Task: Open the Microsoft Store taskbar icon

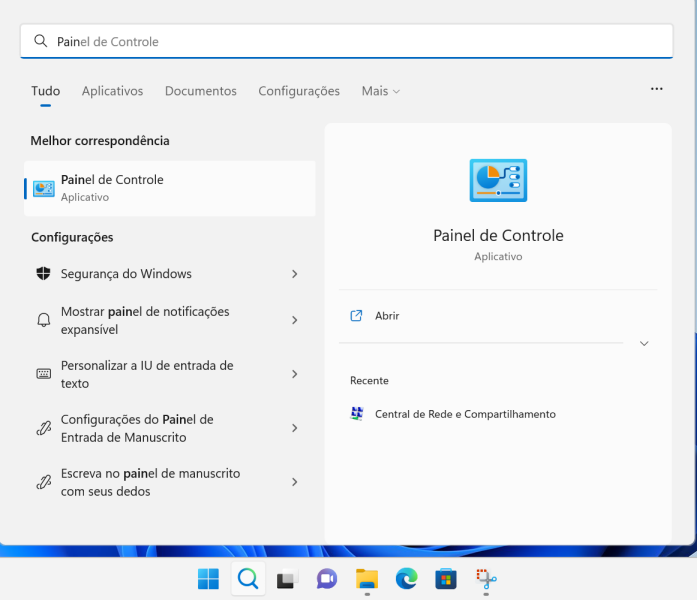Action: click(445, 578)
